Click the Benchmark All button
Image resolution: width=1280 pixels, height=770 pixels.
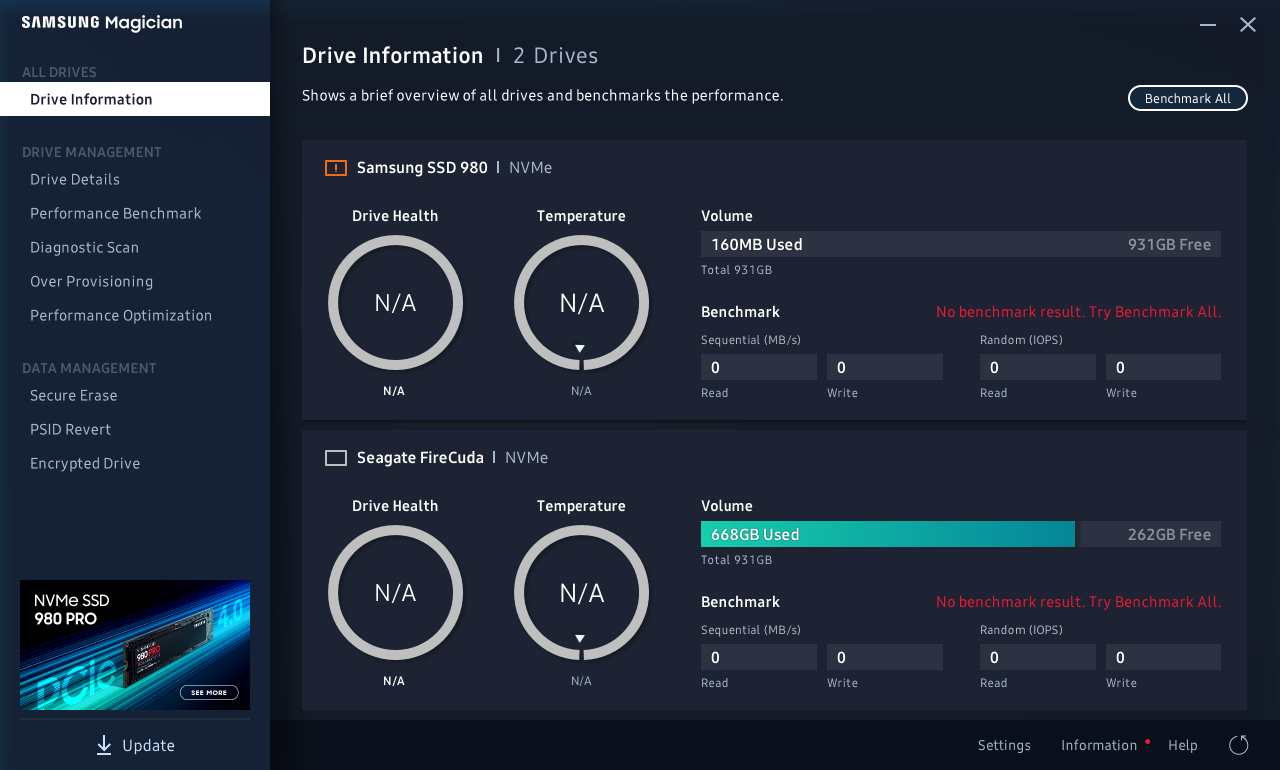click(1188, 98)
